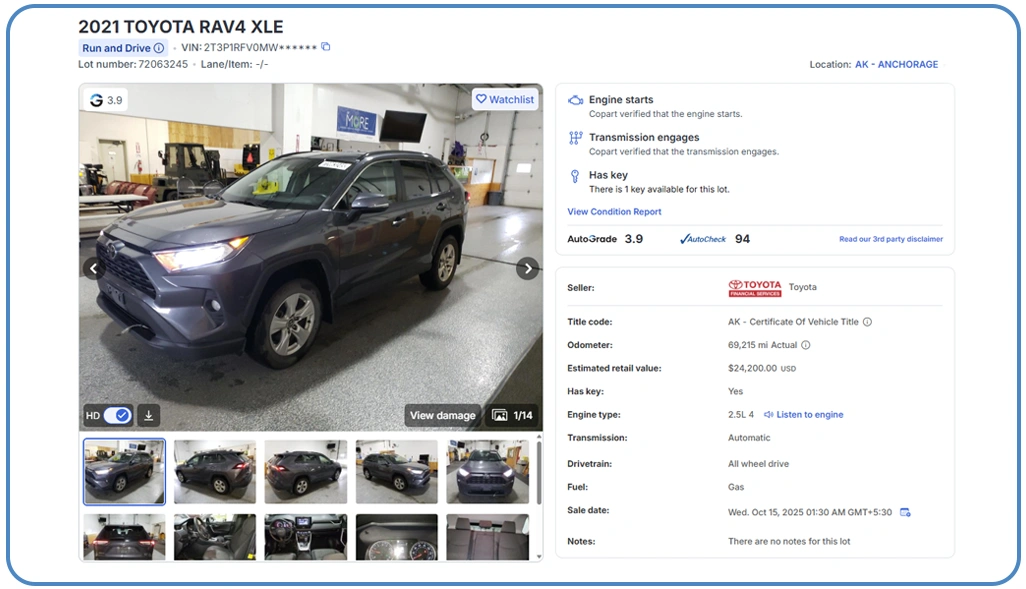Open the AK - ANCHORAGE location link
Screen dimensions: 1026x589
coord(896,64)
